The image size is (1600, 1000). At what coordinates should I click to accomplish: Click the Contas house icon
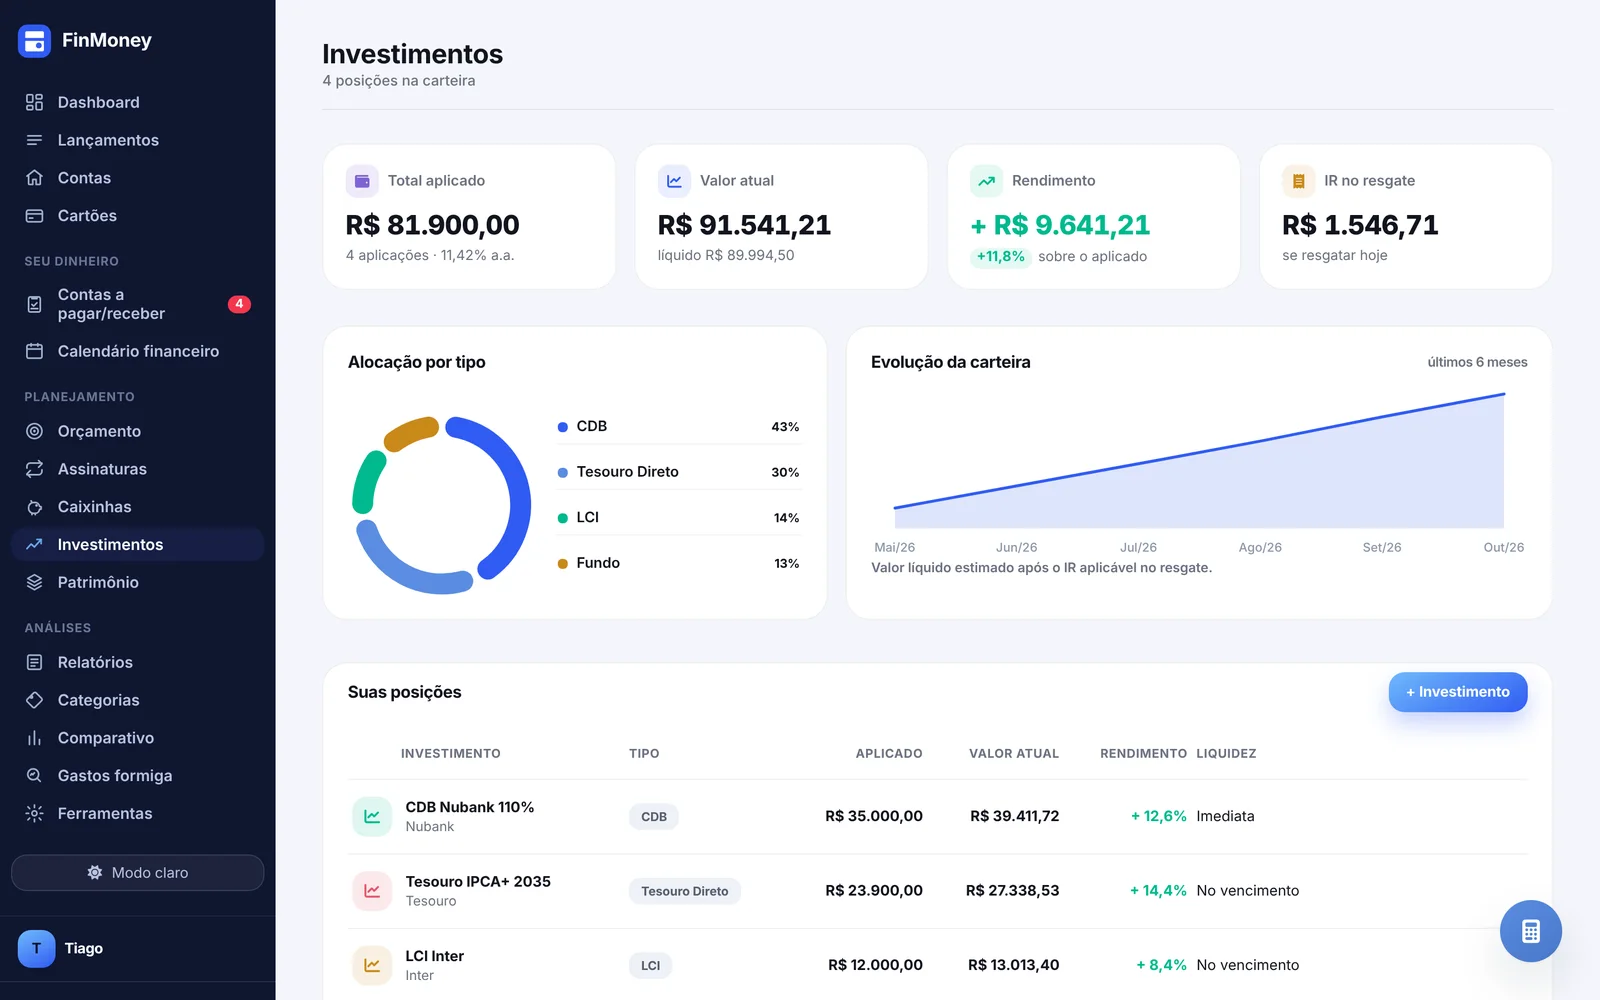pos(34,178)
